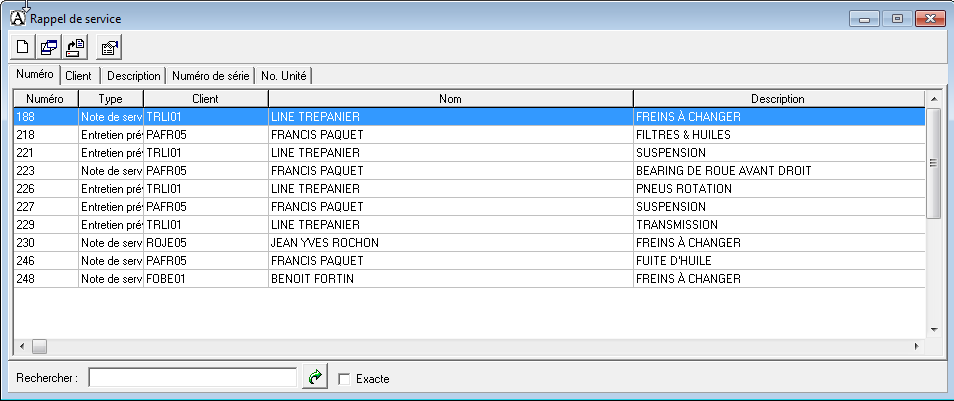Screen dimensions: 954x401
Task: Select row number 223
Action: pyautogui.click(x=469, y=170)
